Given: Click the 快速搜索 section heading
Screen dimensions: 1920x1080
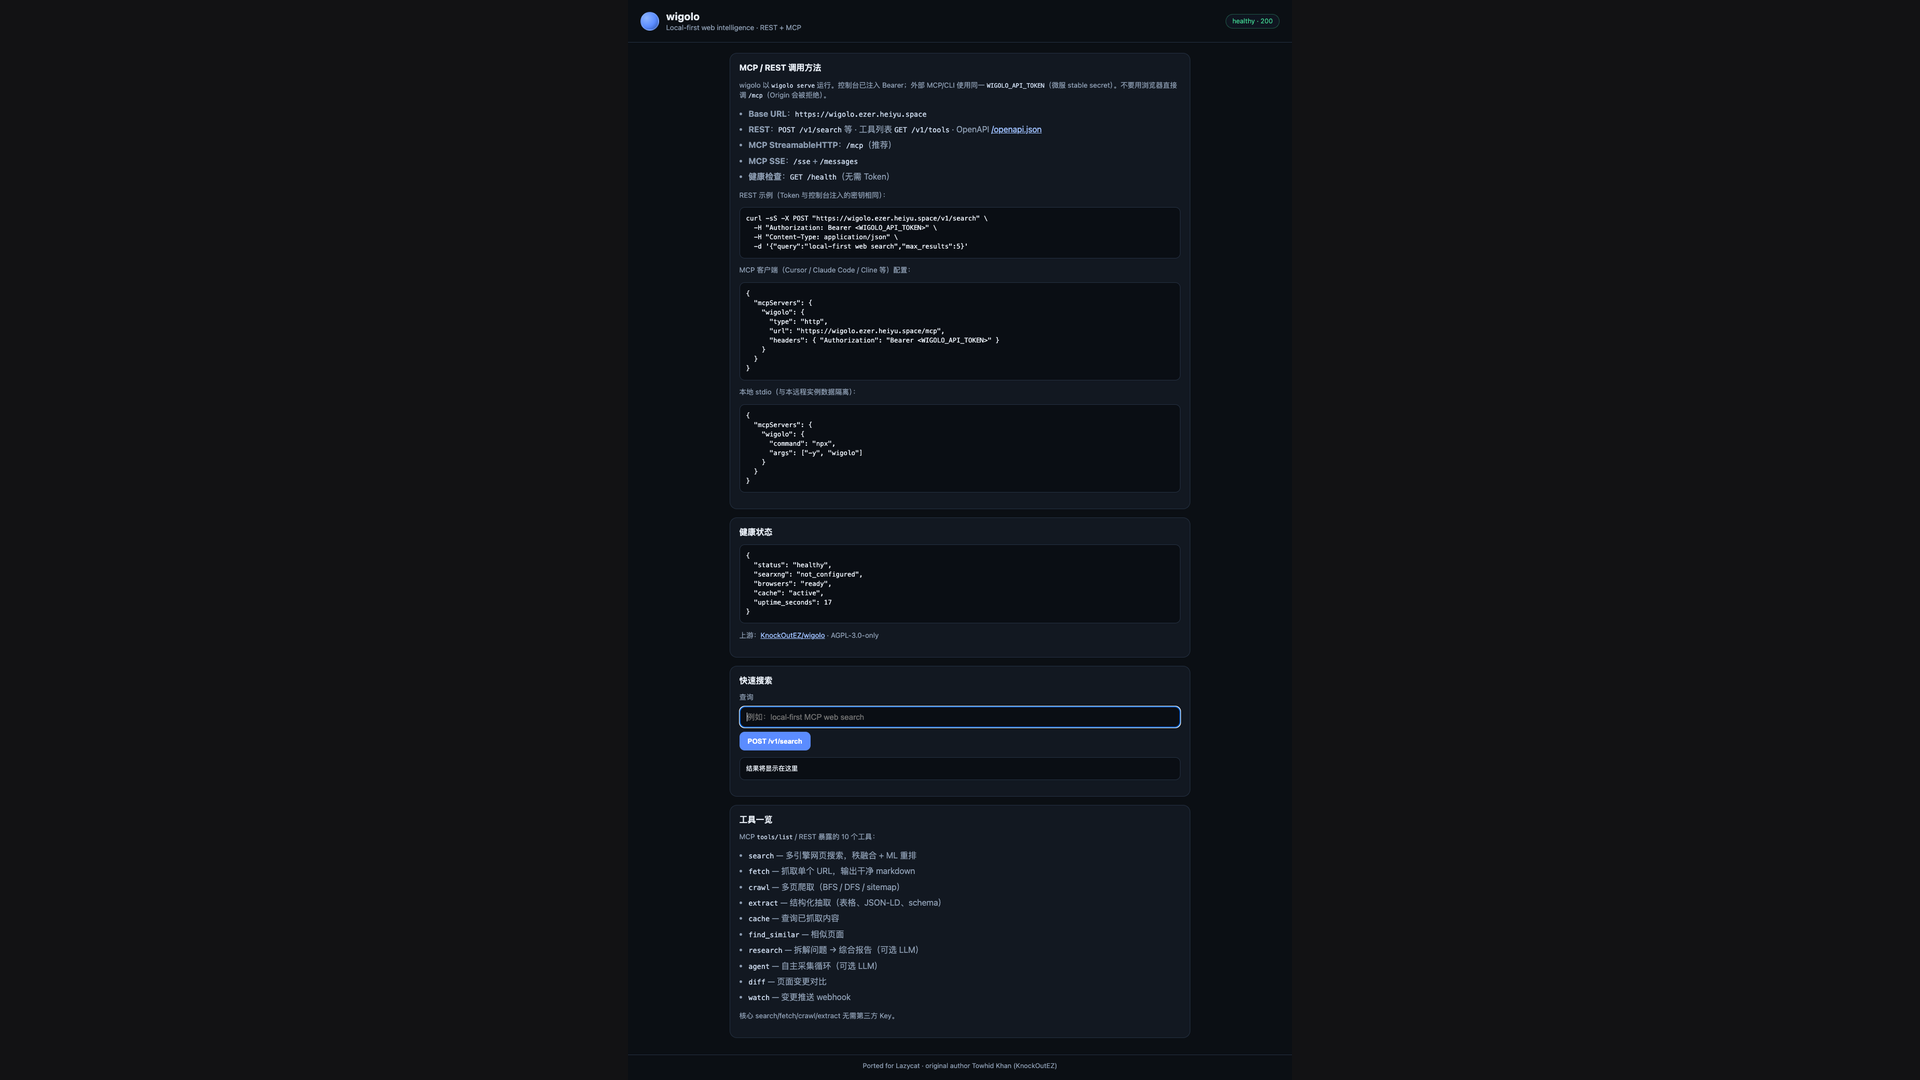Looking at the screenshot, I should tap(756, 681).
